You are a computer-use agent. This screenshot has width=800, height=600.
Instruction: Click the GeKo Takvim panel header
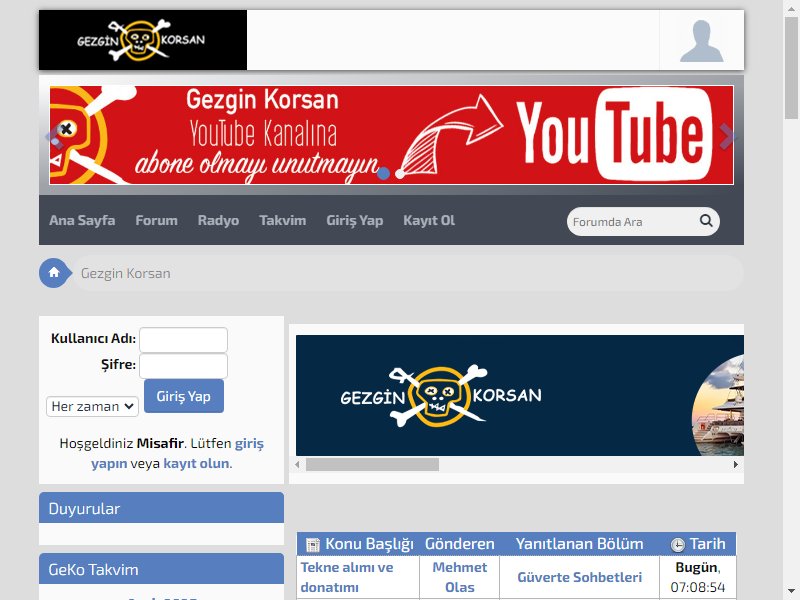coord(161,568)
